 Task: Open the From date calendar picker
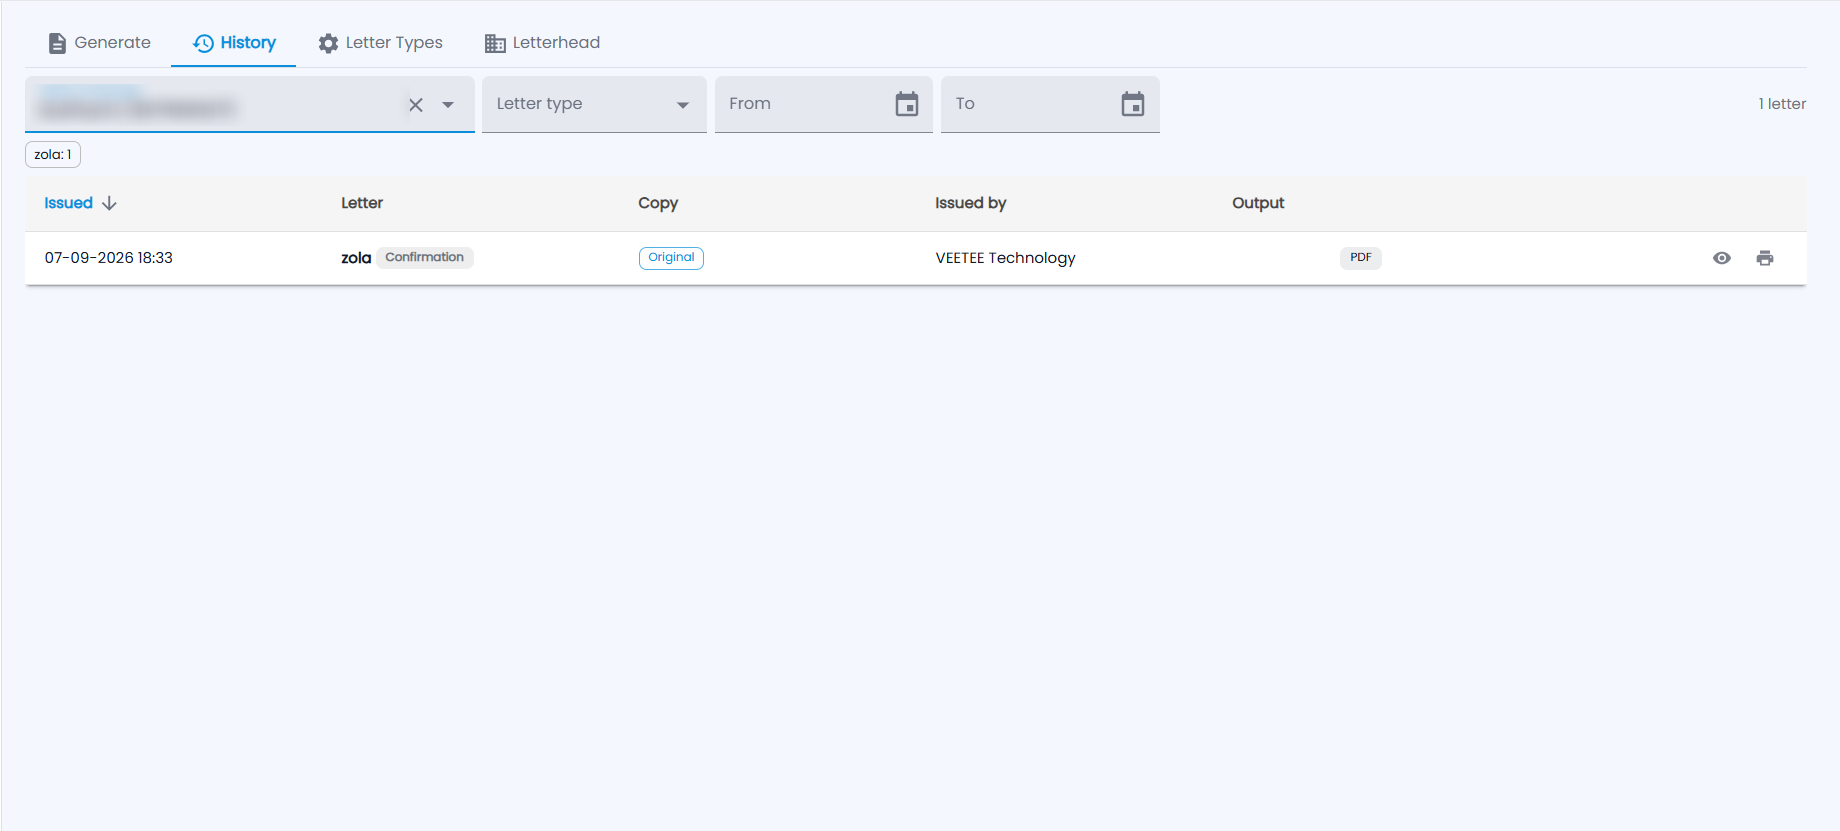click(907, 104)
